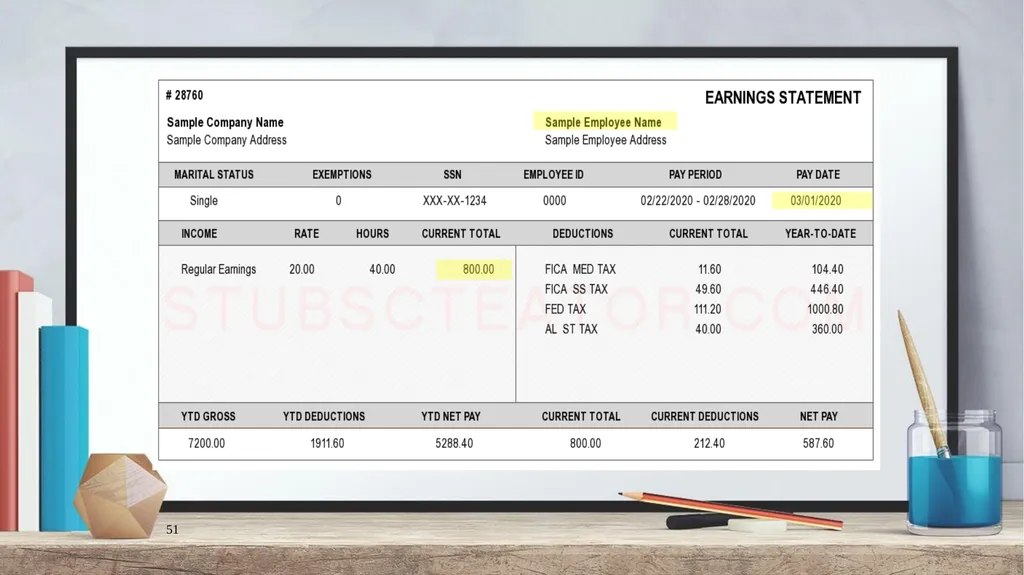Select FICA SS TAX current amount 49.60

[x=708, y=289]
